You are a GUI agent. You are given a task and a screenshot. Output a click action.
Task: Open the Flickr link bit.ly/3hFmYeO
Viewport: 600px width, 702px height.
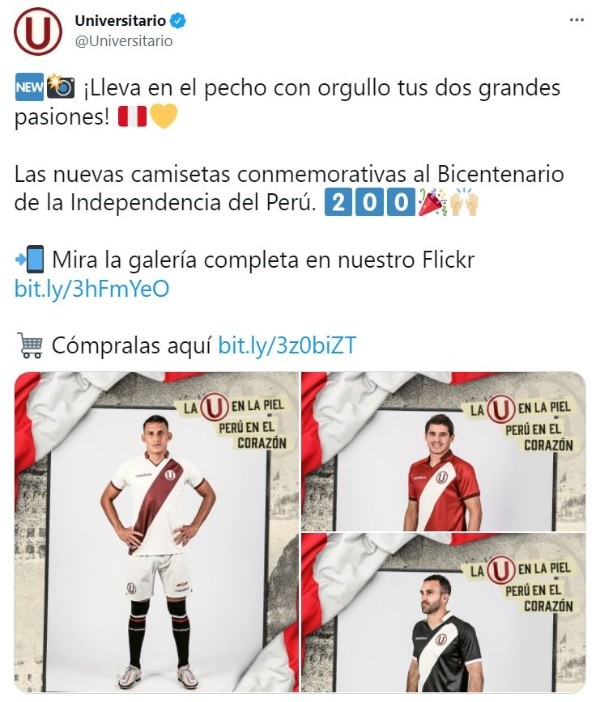[x=92, y=289]
